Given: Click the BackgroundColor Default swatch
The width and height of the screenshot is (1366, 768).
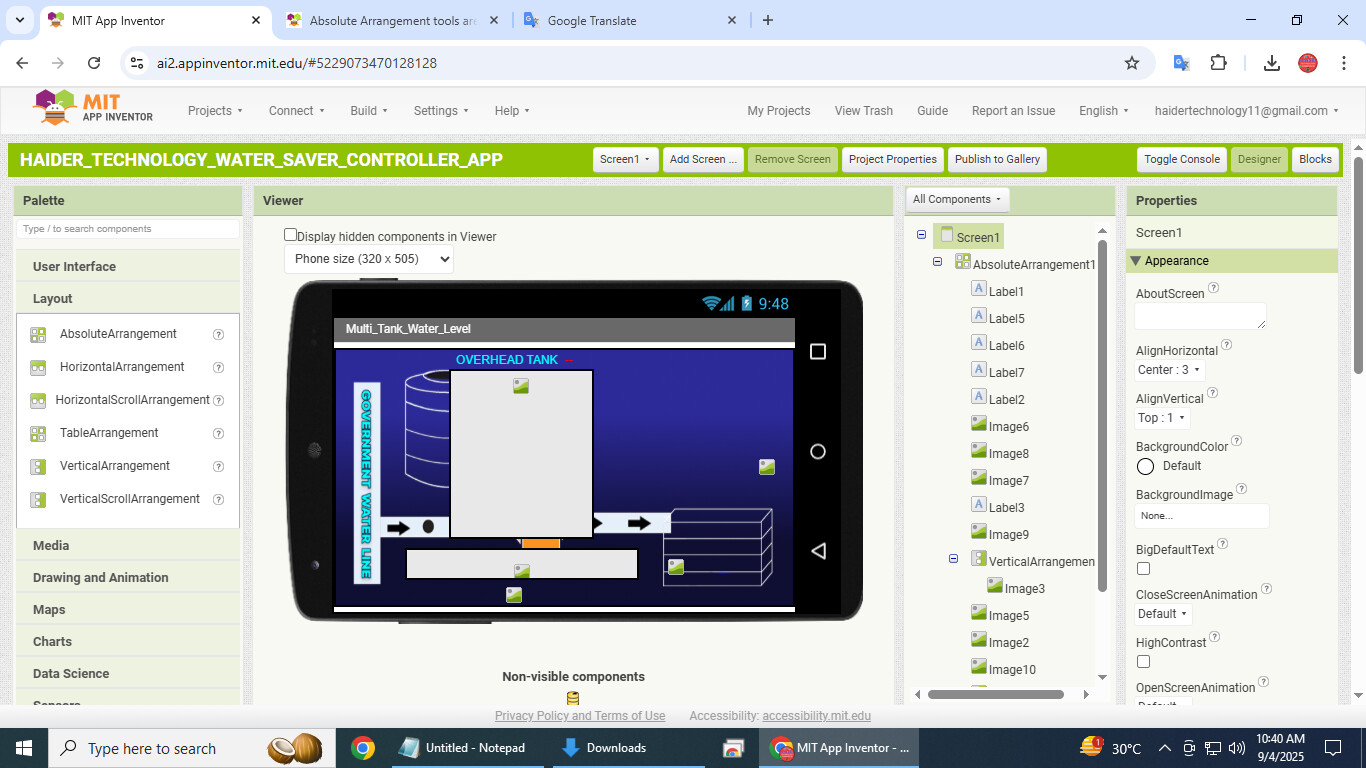Looking at the screenshot, I should tap(1146, 467).
